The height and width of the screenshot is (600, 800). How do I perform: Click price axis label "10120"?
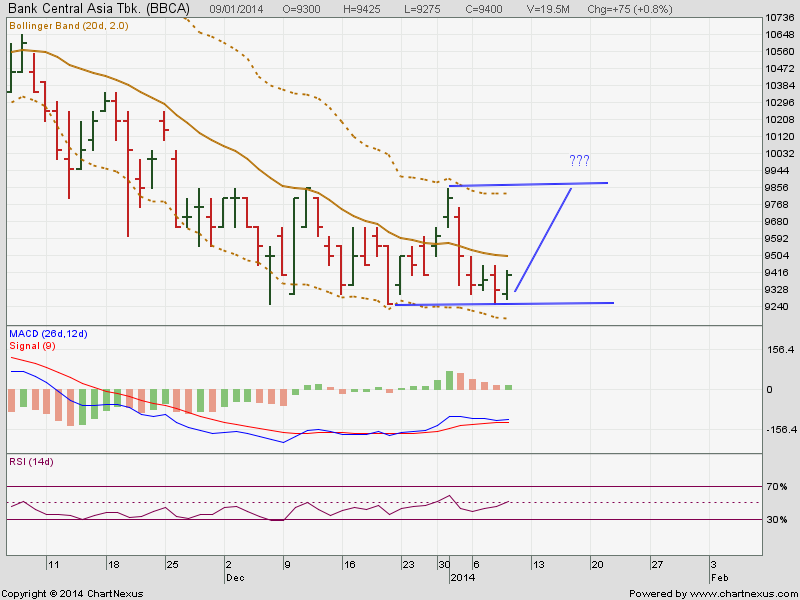(780, 136)
